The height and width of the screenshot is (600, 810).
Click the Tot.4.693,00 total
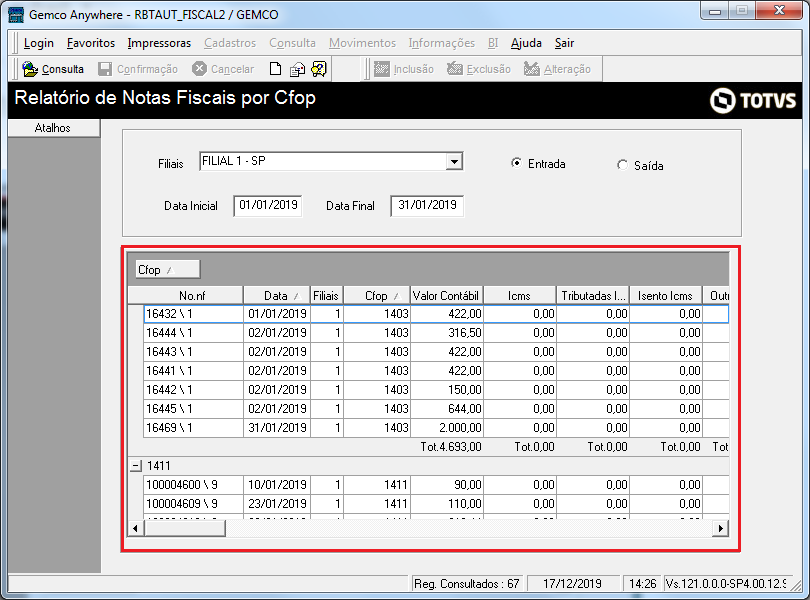451,447
